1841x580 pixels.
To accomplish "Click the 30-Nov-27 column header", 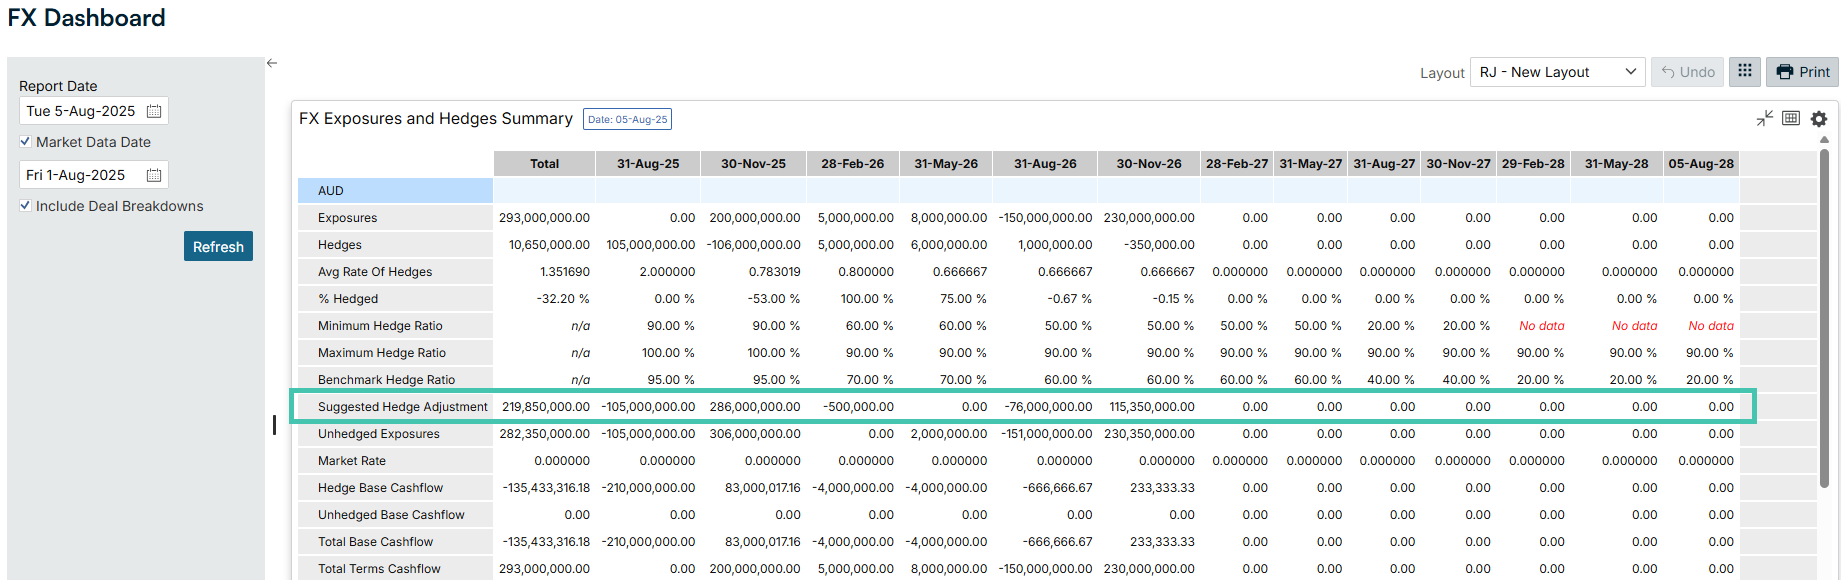I will pos(1458,164).
